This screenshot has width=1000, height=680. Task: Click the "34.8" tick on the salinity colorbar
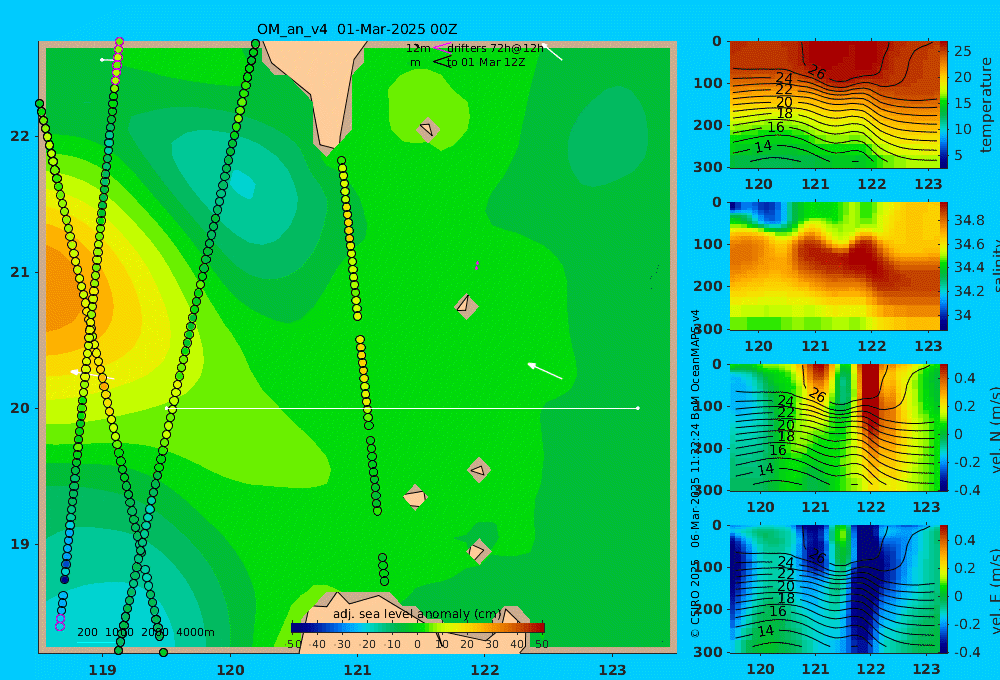coord(969,220)
